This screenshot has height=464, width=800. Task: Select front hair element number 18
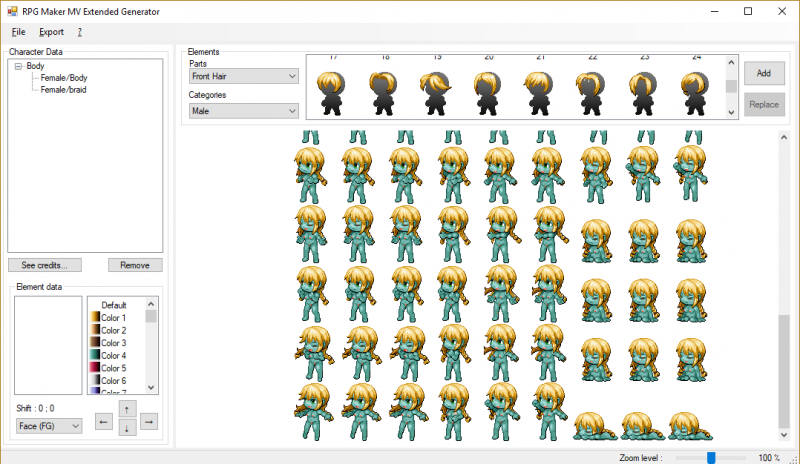click(x=383, y=93)
